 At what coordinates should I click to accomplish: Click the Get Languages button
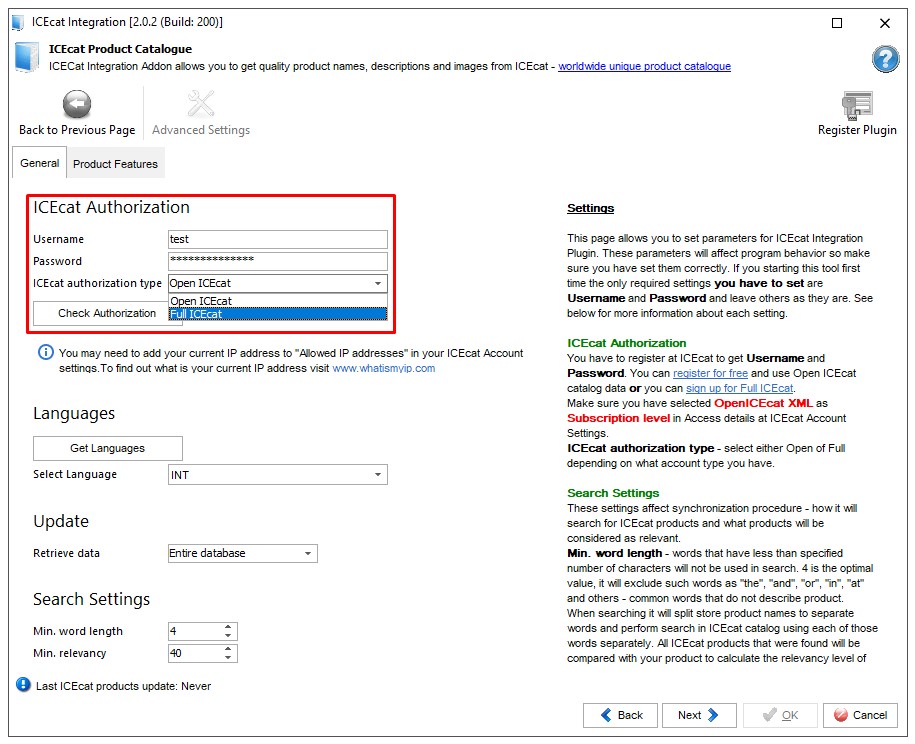click(108, 448)
